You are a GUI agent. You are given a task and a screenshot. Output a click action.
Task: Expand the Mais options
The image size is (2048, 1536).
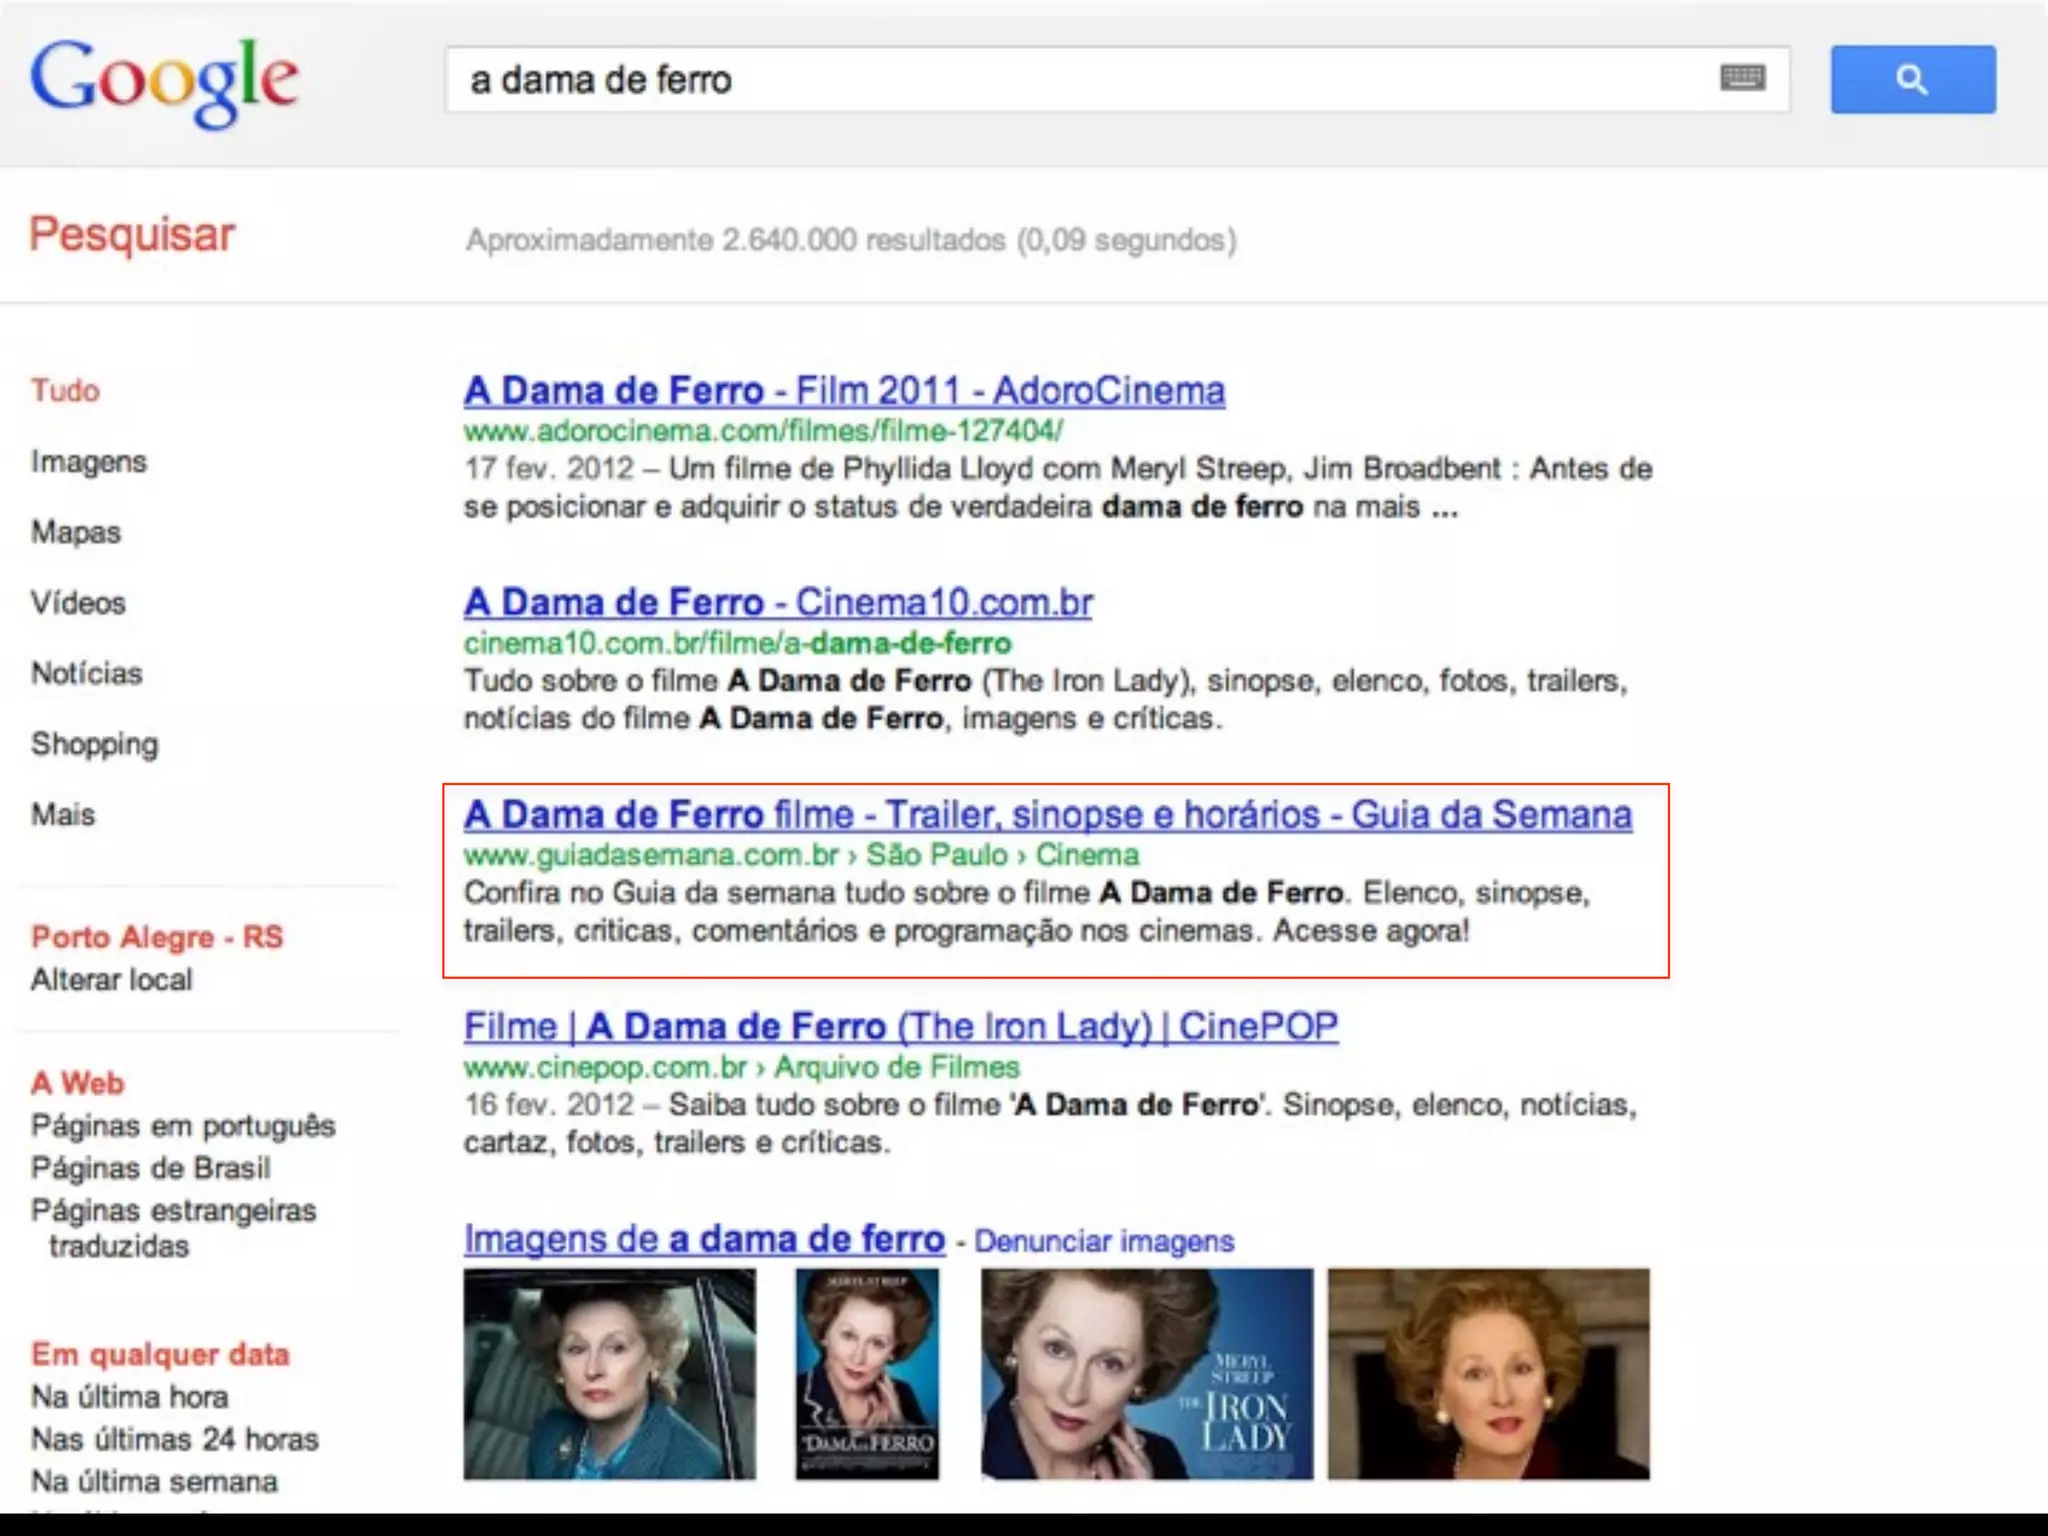(x=63, y=815)
